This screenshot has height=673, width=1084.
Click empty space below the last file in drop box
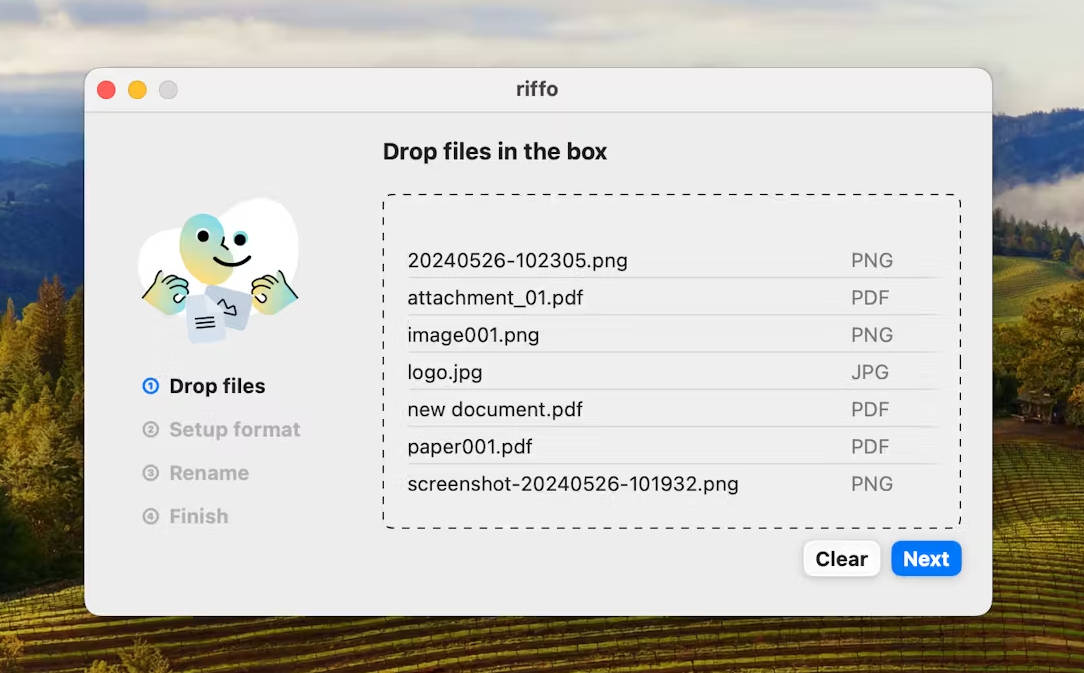click(670, 512)
